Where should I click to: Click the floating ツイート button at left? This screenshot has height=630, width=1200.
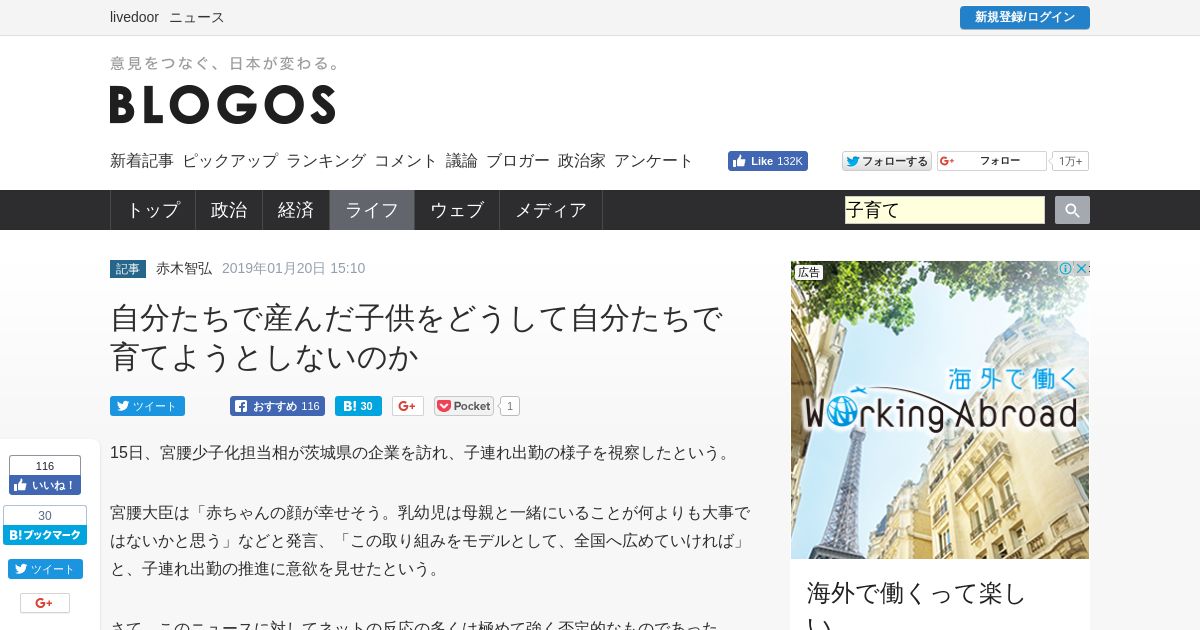point(45,569)
